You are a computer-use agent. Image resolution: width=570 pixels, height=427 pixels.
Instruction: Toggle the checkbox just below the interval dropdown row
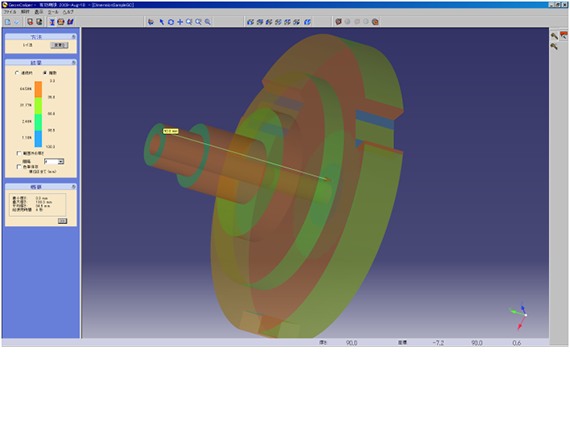[x=19, y=166]
